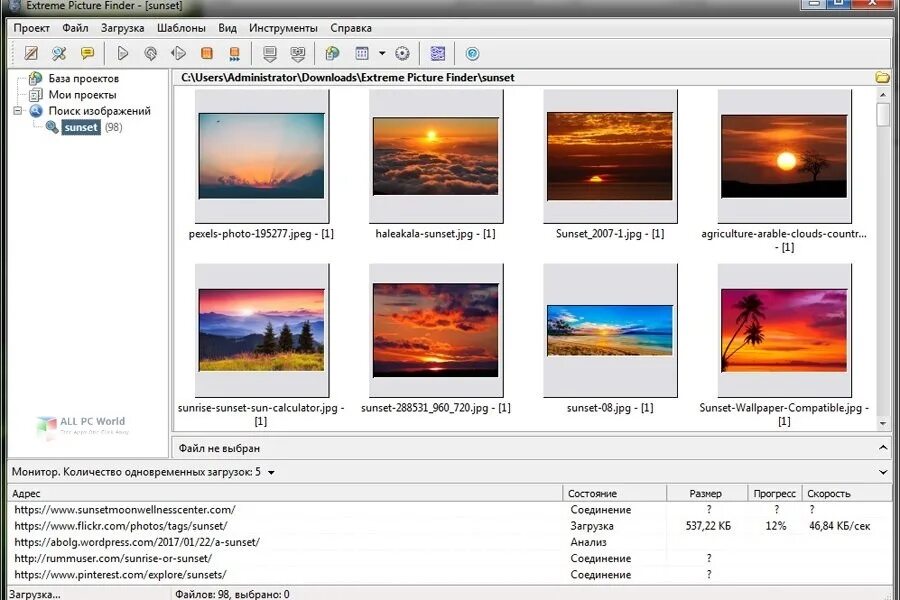Stop download with orange square icon
Image resolution: width=900 pixels, height=600 pixels.
click(207, 53)
